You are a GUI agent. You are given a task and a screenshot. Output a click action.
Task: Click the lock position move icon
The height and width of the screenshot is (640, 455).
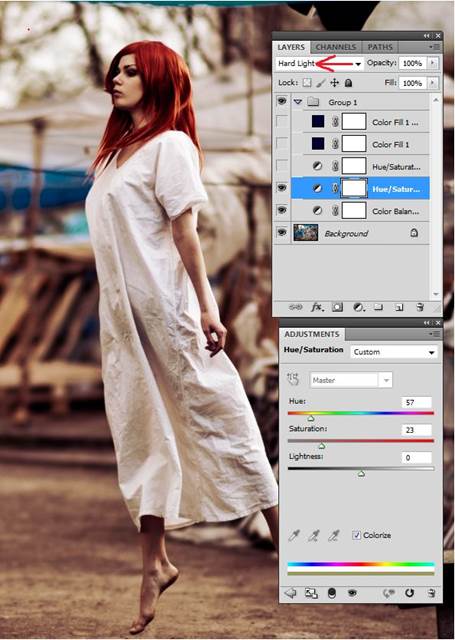click(335, 83)
